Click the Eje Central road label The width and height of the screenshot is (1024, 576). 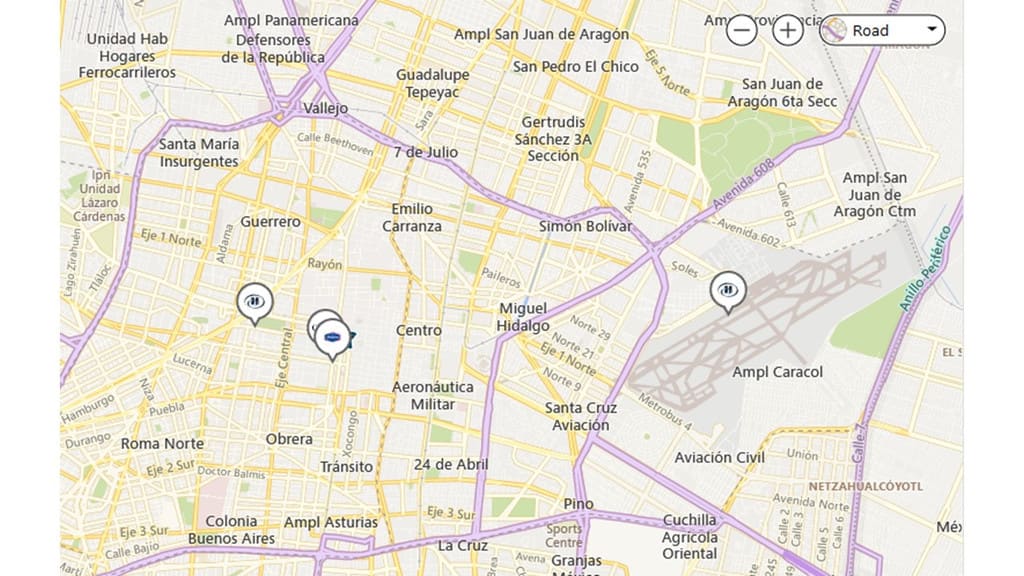tap(284, 358)
